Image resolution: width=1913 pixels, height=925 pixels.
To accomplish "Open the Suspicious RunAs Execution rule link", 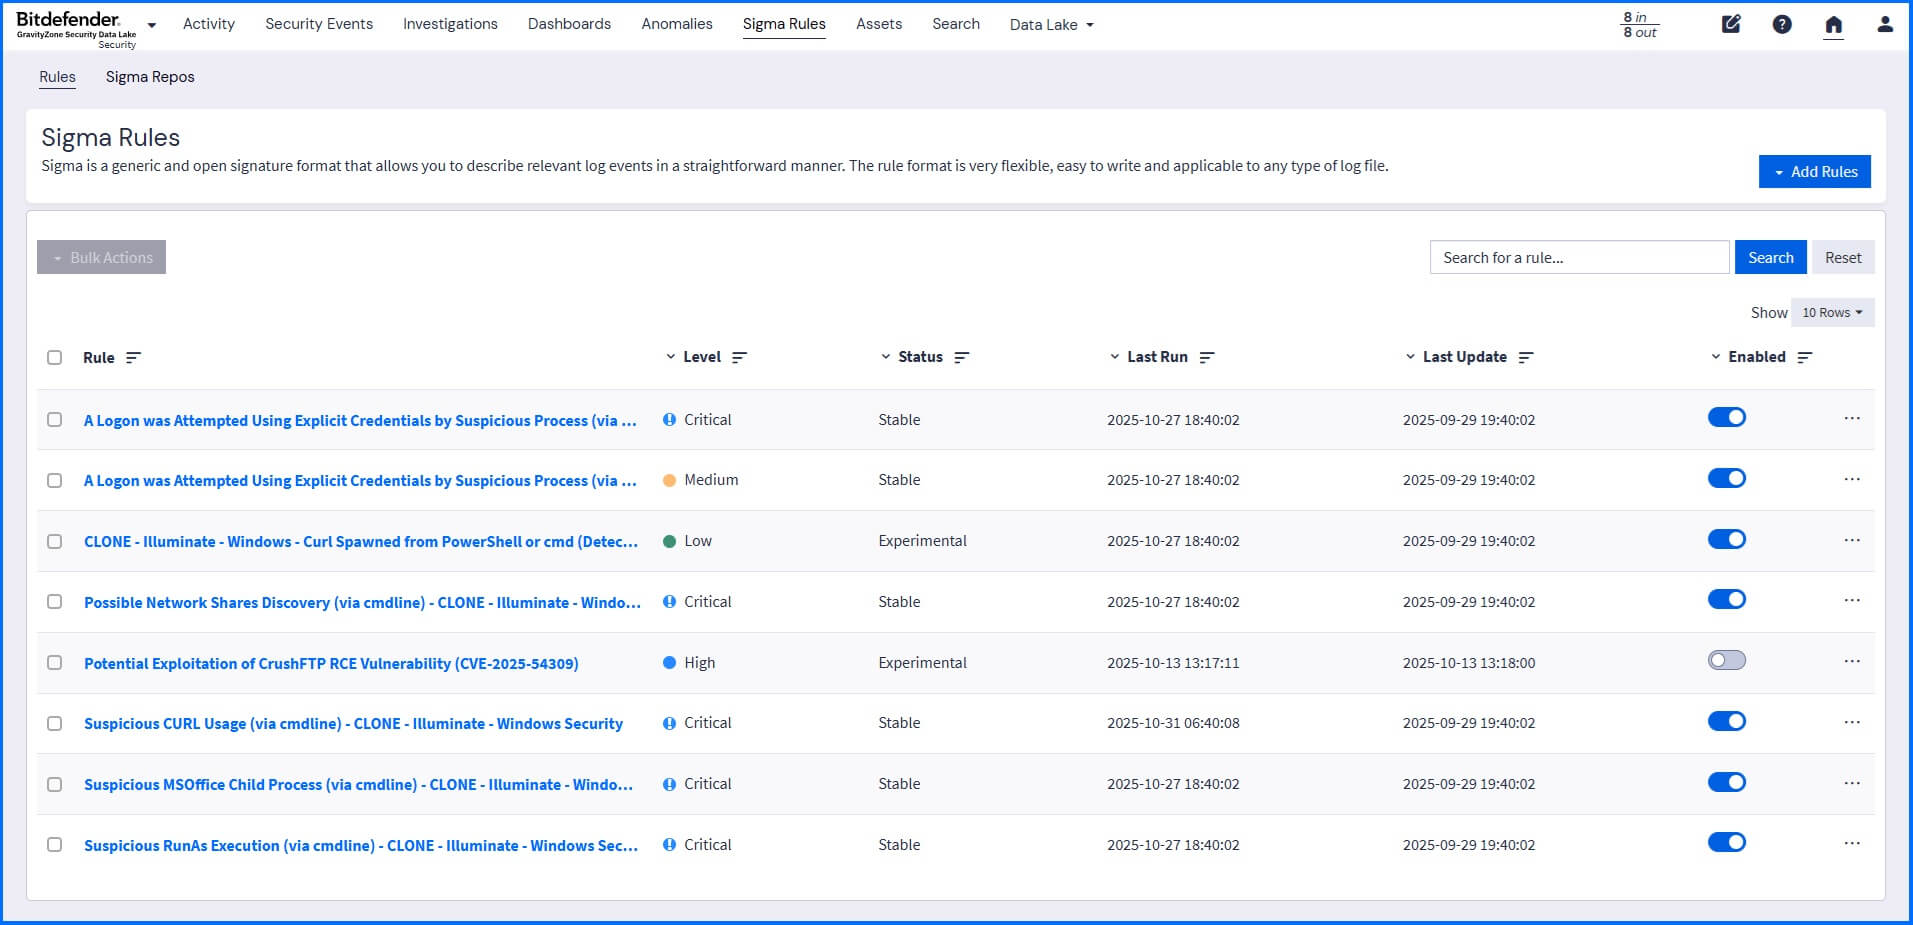I will tap(360, 845).
